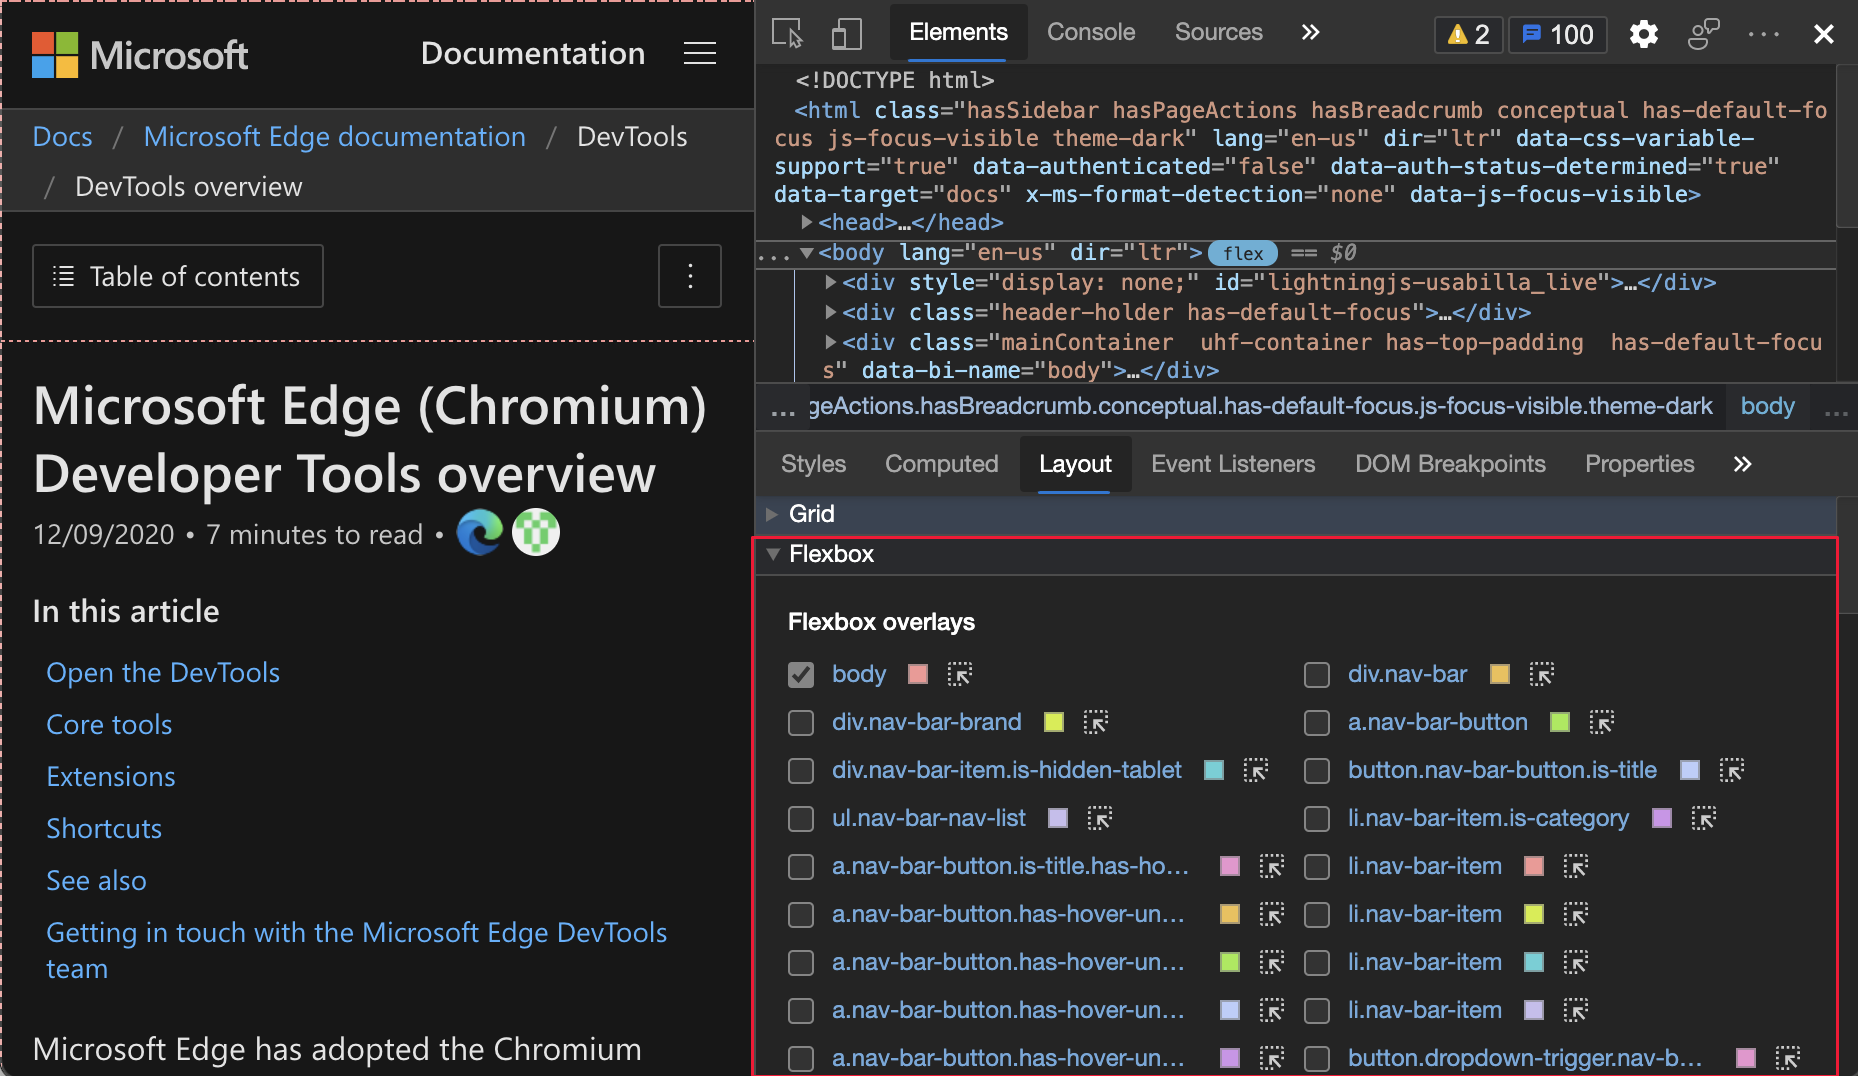Enable the ul.nav-bar-nav-list overlay
This screenshot has width=1858, height=1076.
[800, 818]
